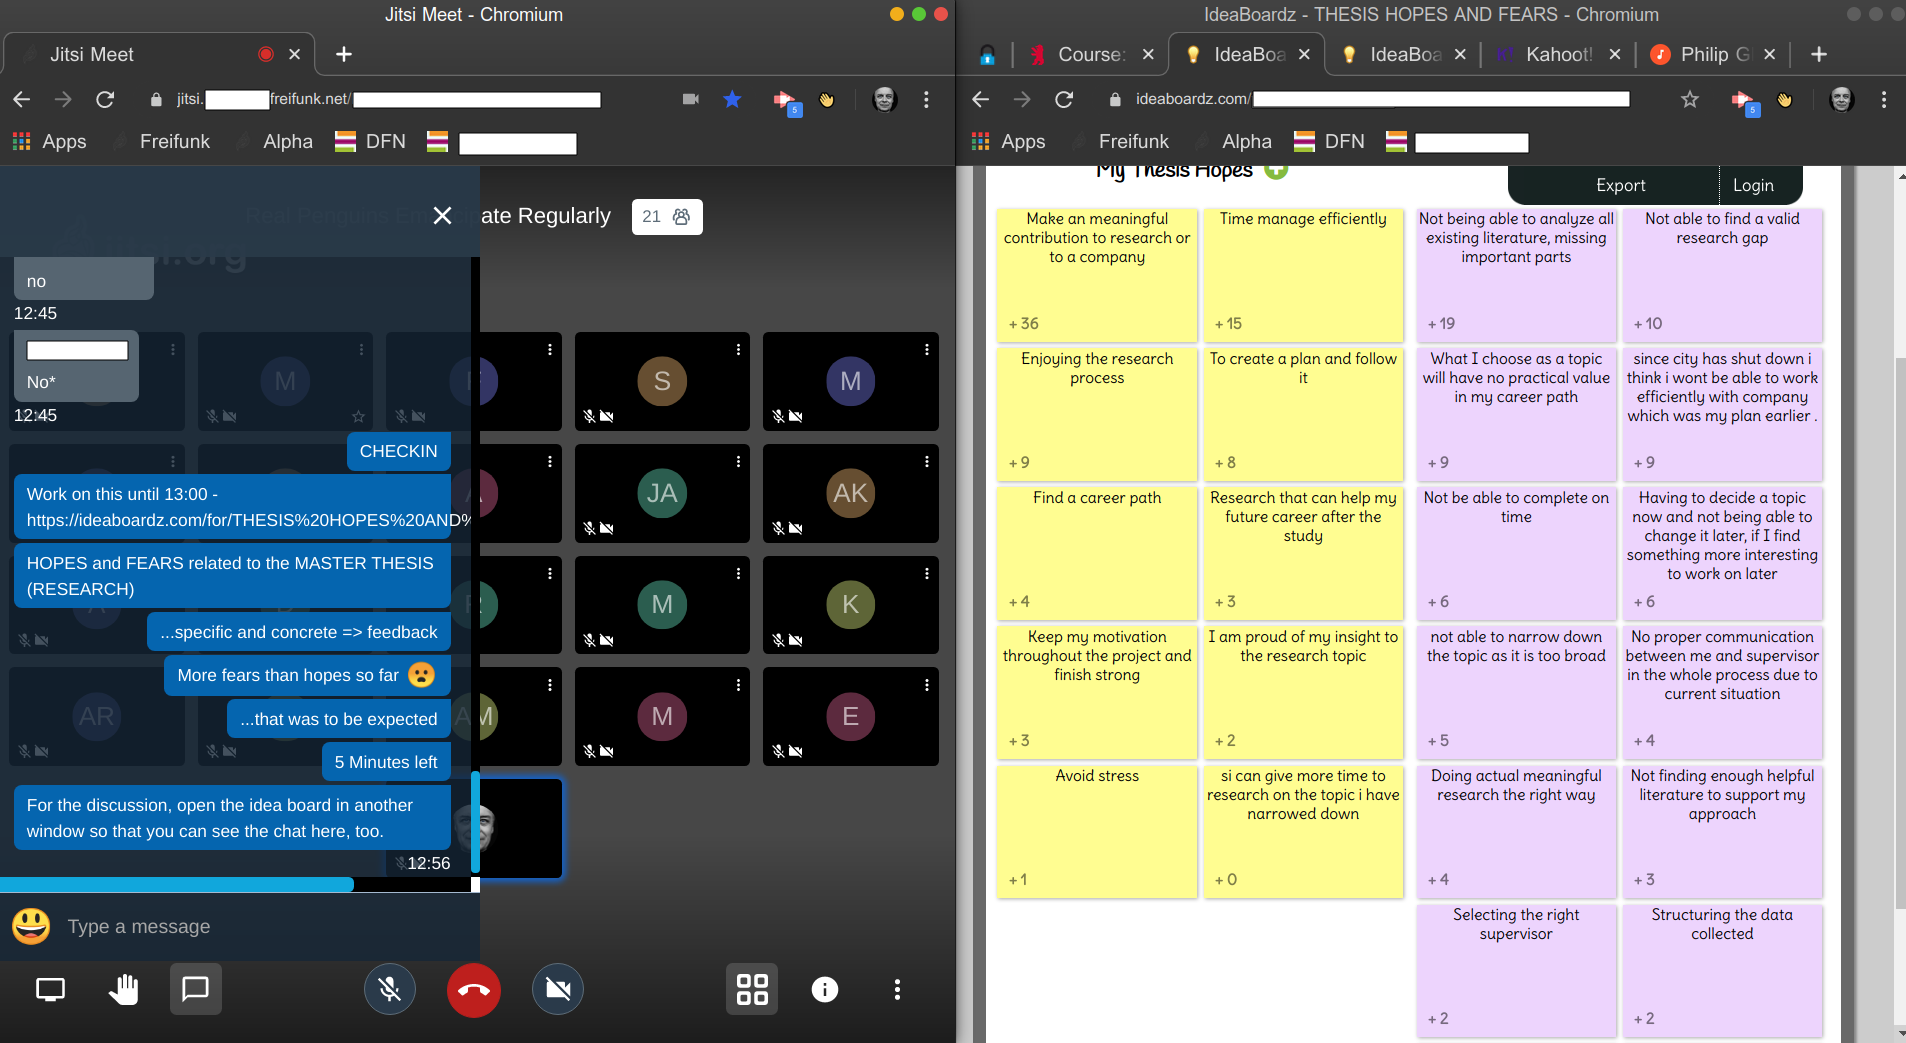Toggle the video camera off
The height and width of the screenshot is (1043, 1906).
pyautogui.click(x=557, y=989)
